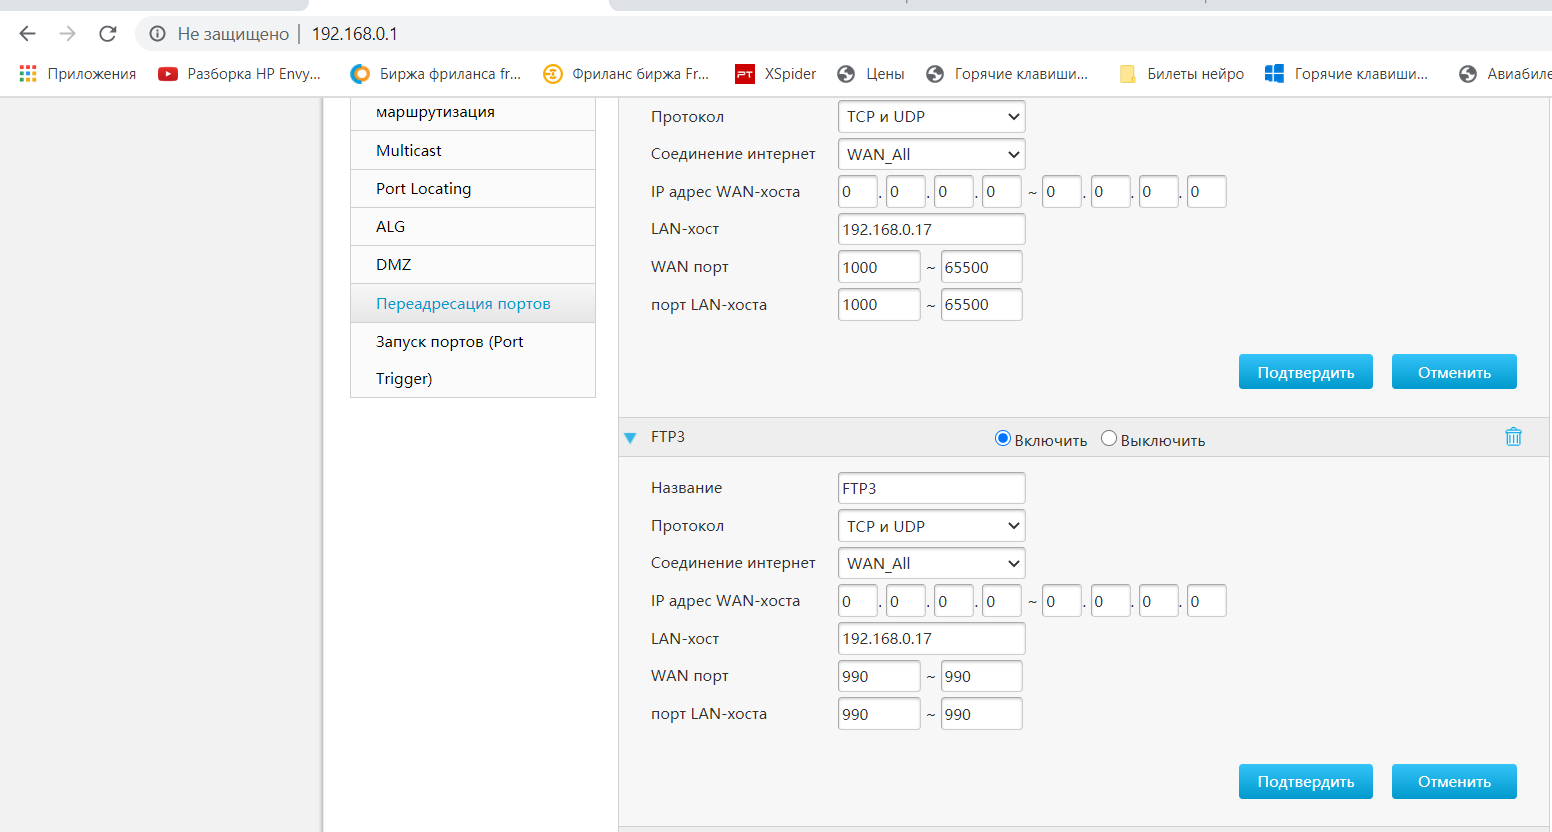Open the Фриланс биржа Fr... bookmark
Viewport: 1552px width, 832px height.
[x=626, y=73]
